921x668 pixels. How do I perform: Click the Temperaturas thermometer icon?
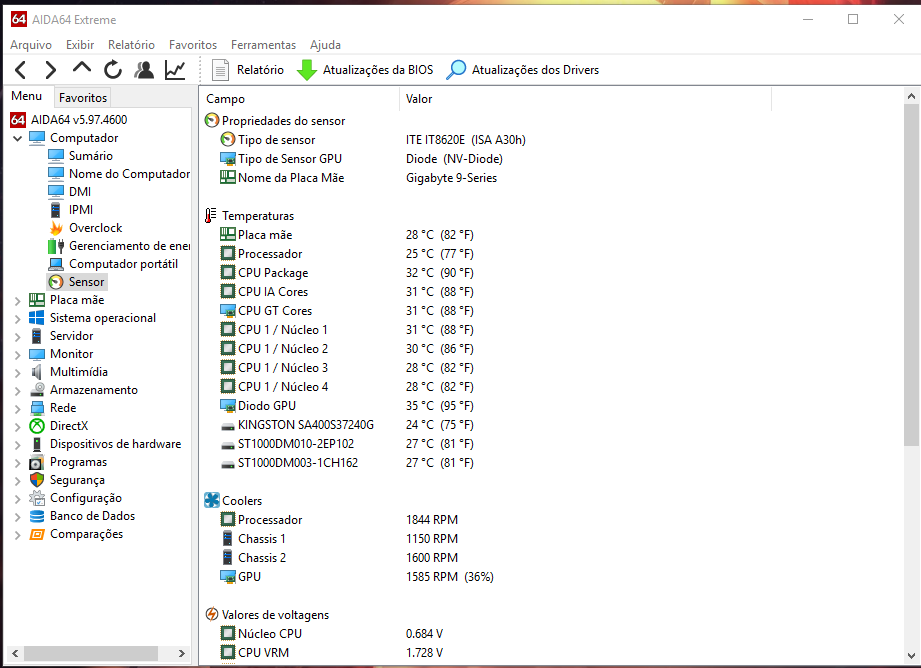[x=210, y=216]
